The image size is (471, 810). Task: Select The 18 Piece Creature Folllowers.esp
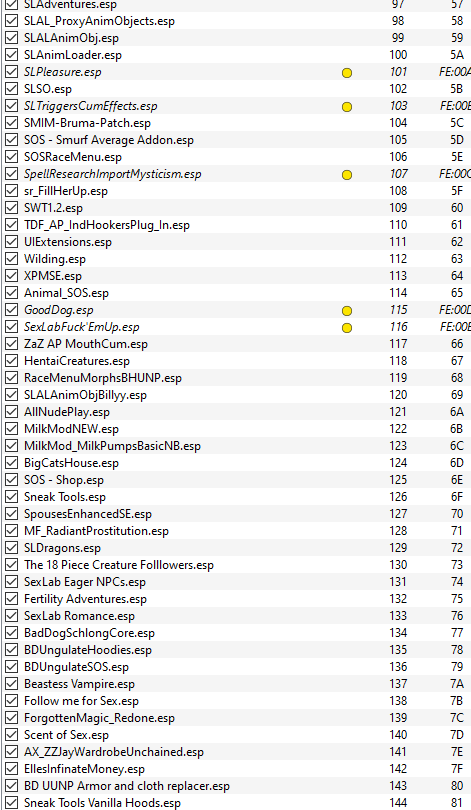(119, 565)
